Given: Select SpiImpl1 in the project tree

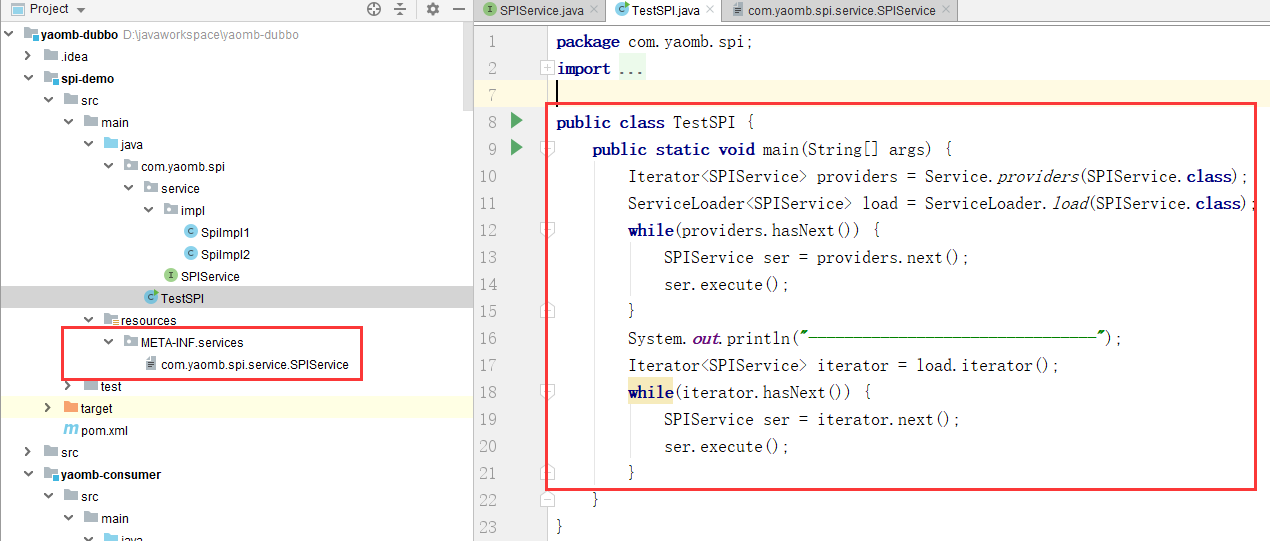Looking at the screenshot, I should pyautogui.click(x=225, y=232).
